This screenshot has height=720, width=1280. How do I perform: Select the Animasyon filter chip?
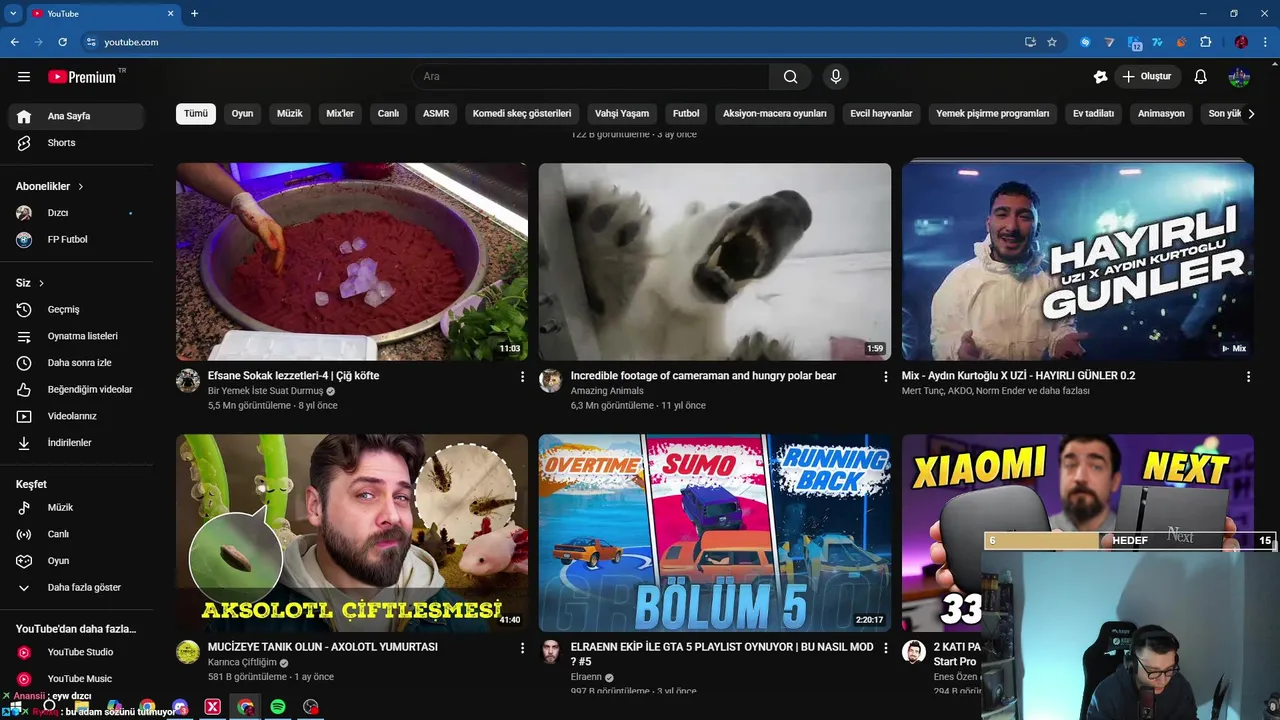1161,114
